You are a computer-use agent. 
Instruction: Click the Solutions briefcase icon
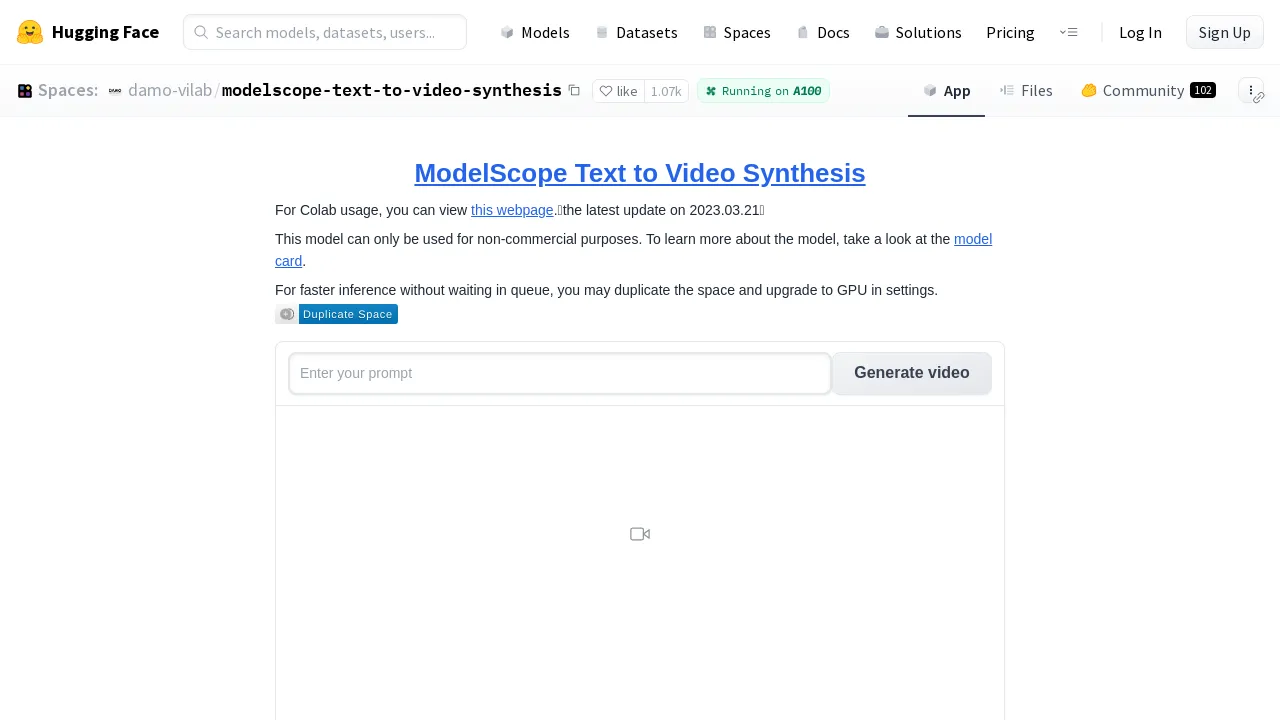tap(882, 32)
